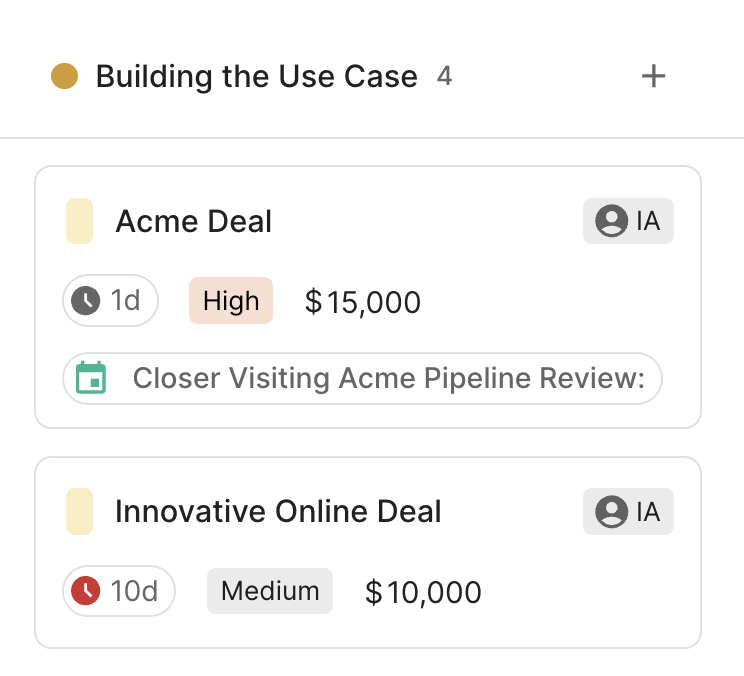
Task: Select the Building the Use Case column header
Action: pos(256,76)
